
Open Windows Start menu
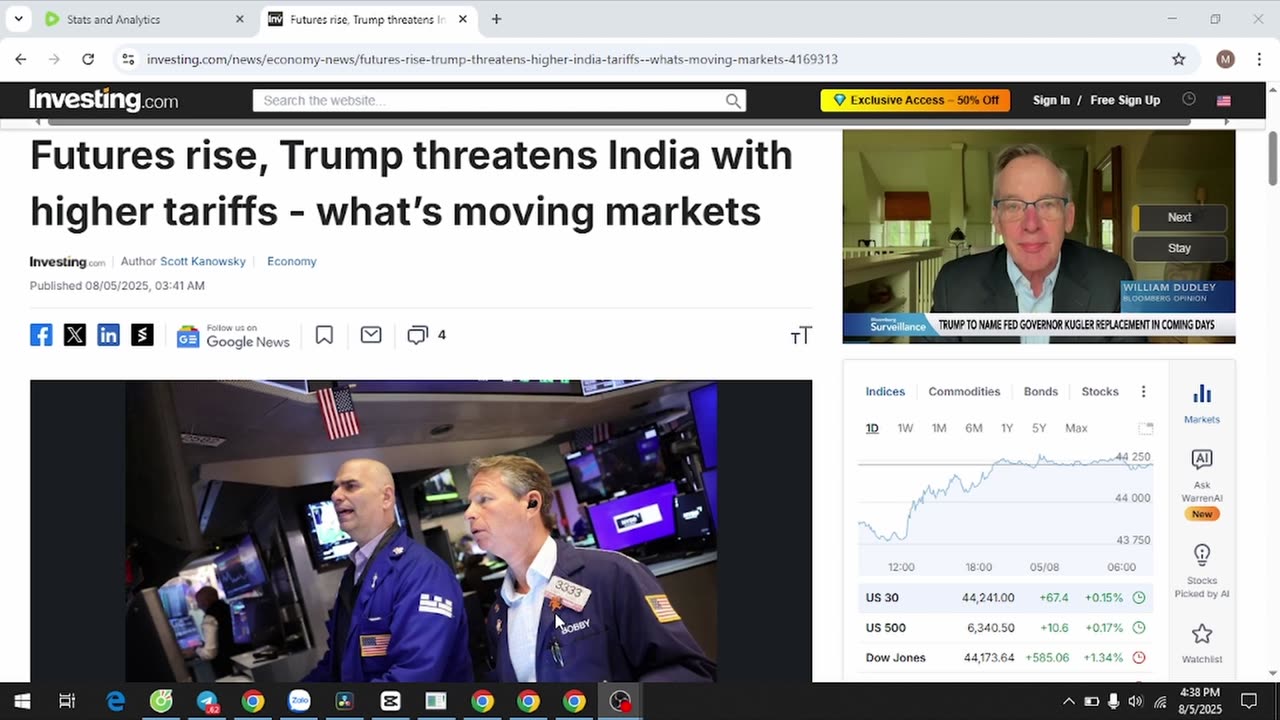pyautogui.click(x=22, y=701)
